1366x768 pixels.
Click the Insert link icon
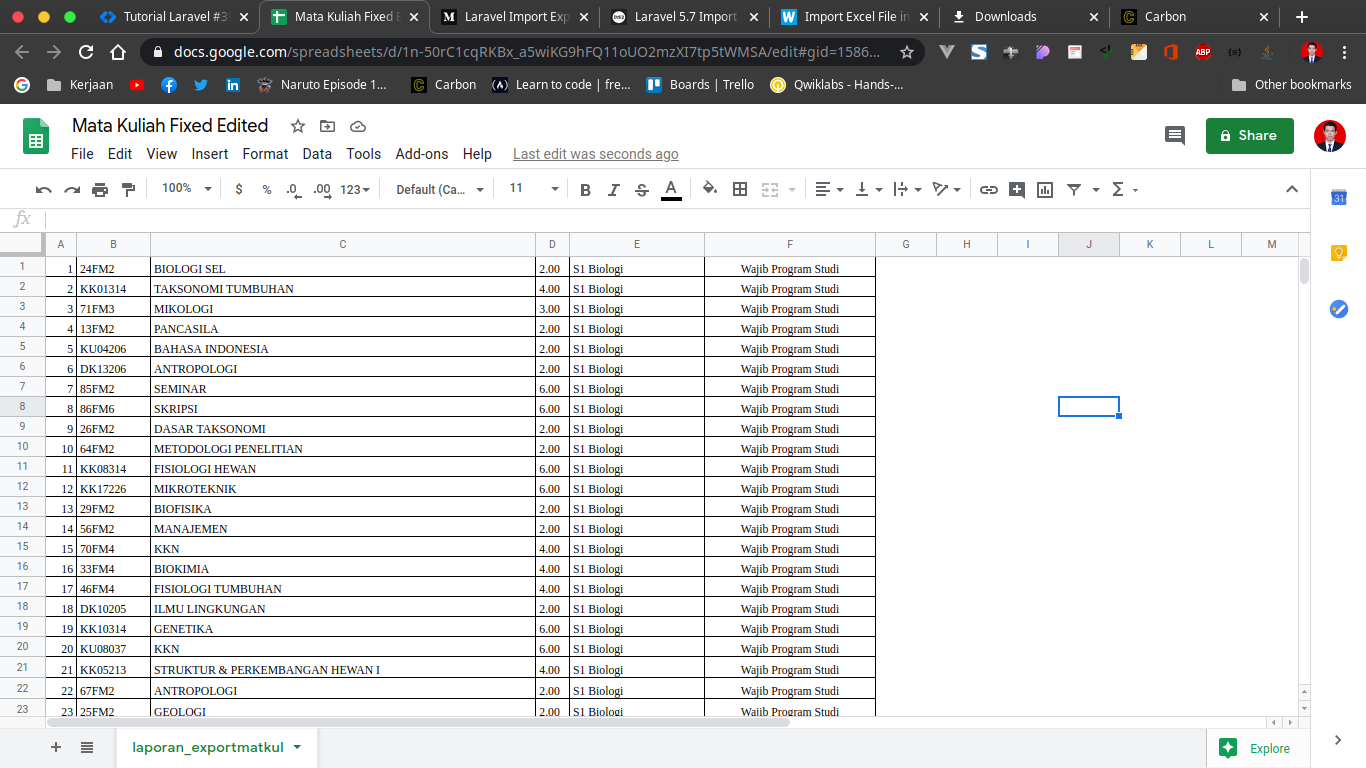point(989,189)
